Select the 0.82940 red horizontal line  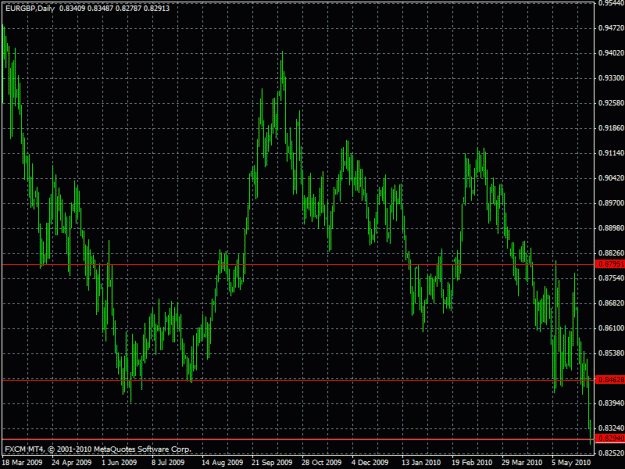coord(298,439)
